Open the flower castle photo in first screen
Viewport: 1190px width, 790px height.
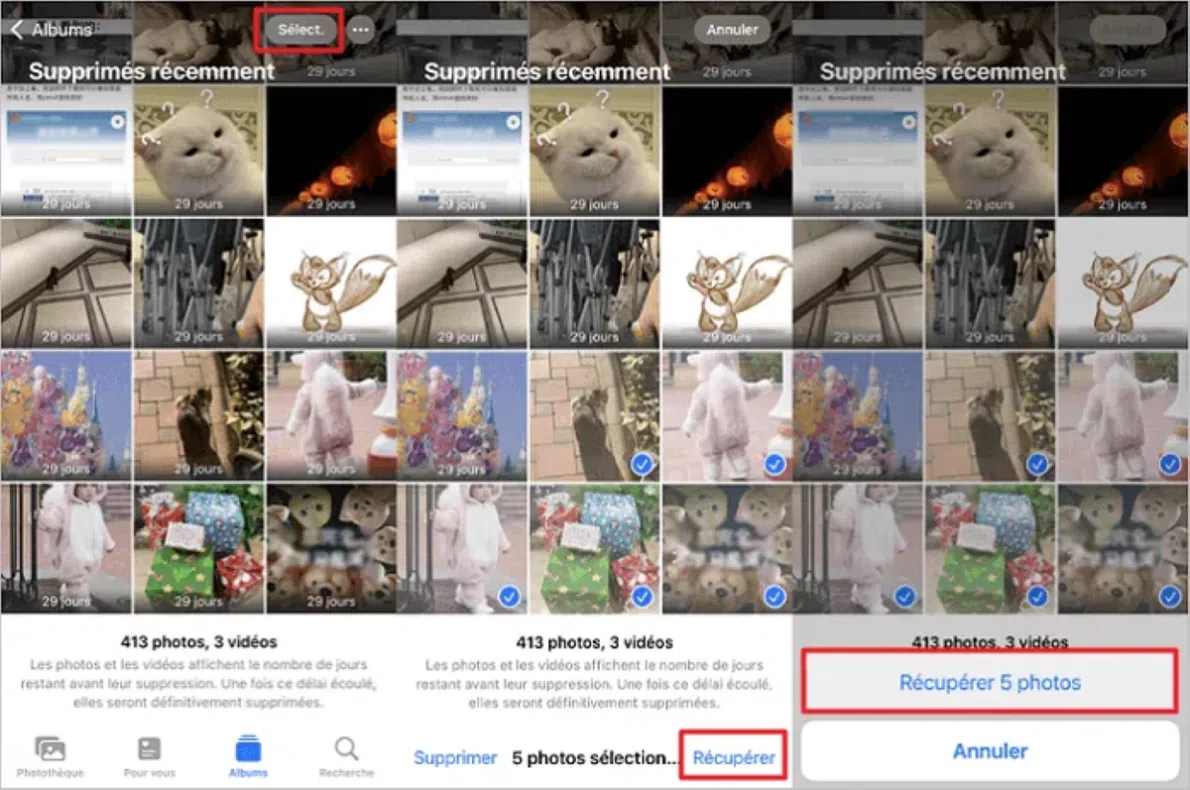(x=66, y=415)
